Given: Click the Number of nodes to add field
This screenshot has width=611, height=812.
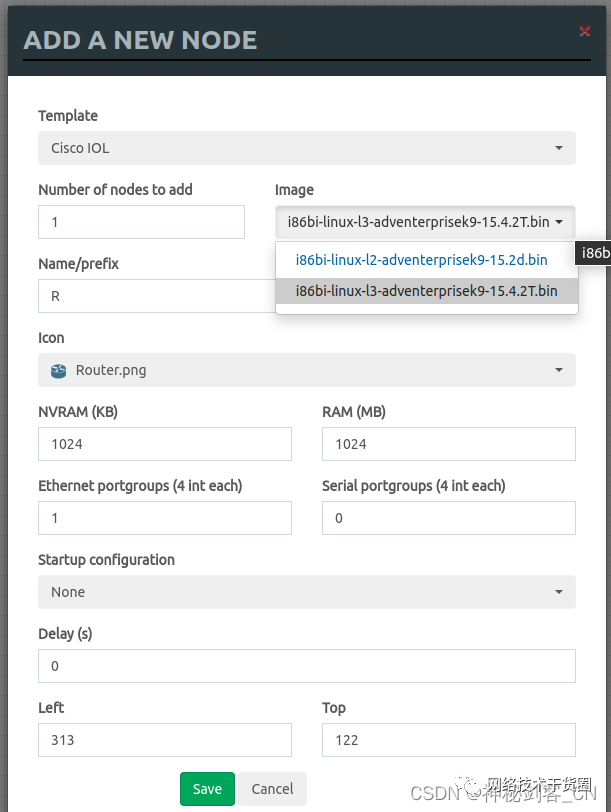Looking at the screenshot, I should (141, 222).
